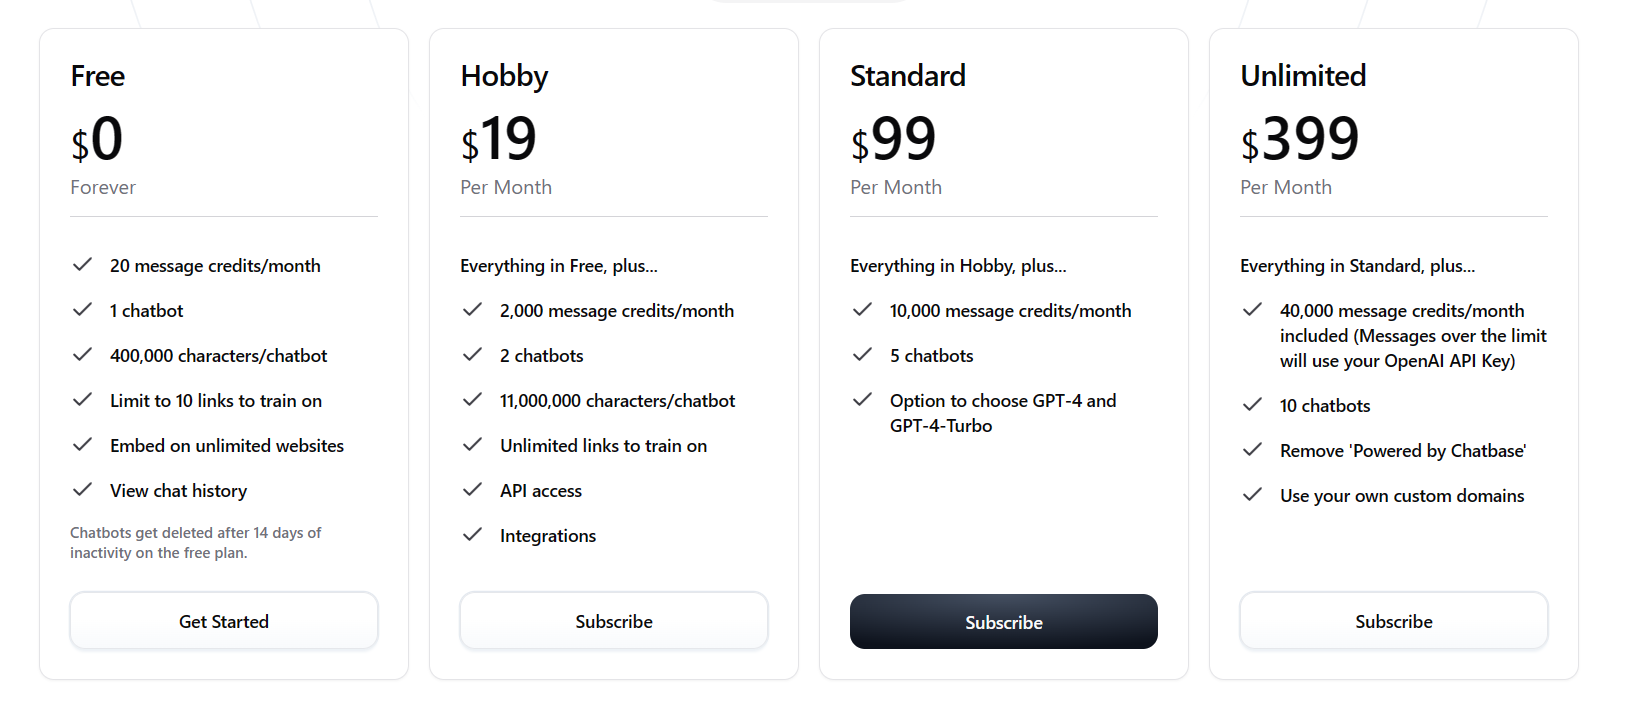Subscribe to the Hobby plan

614,621
